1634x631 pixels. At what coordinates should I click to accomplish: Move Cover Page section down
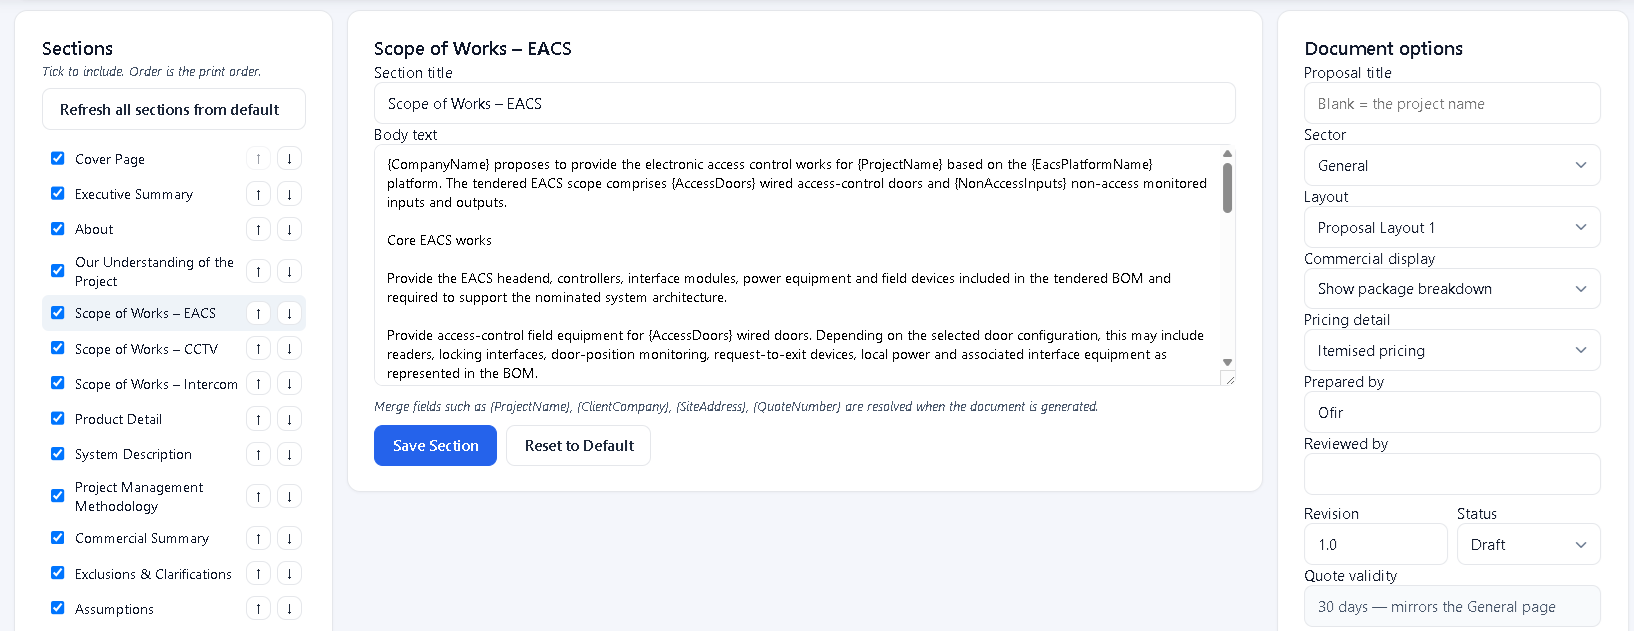click(289, 159)
